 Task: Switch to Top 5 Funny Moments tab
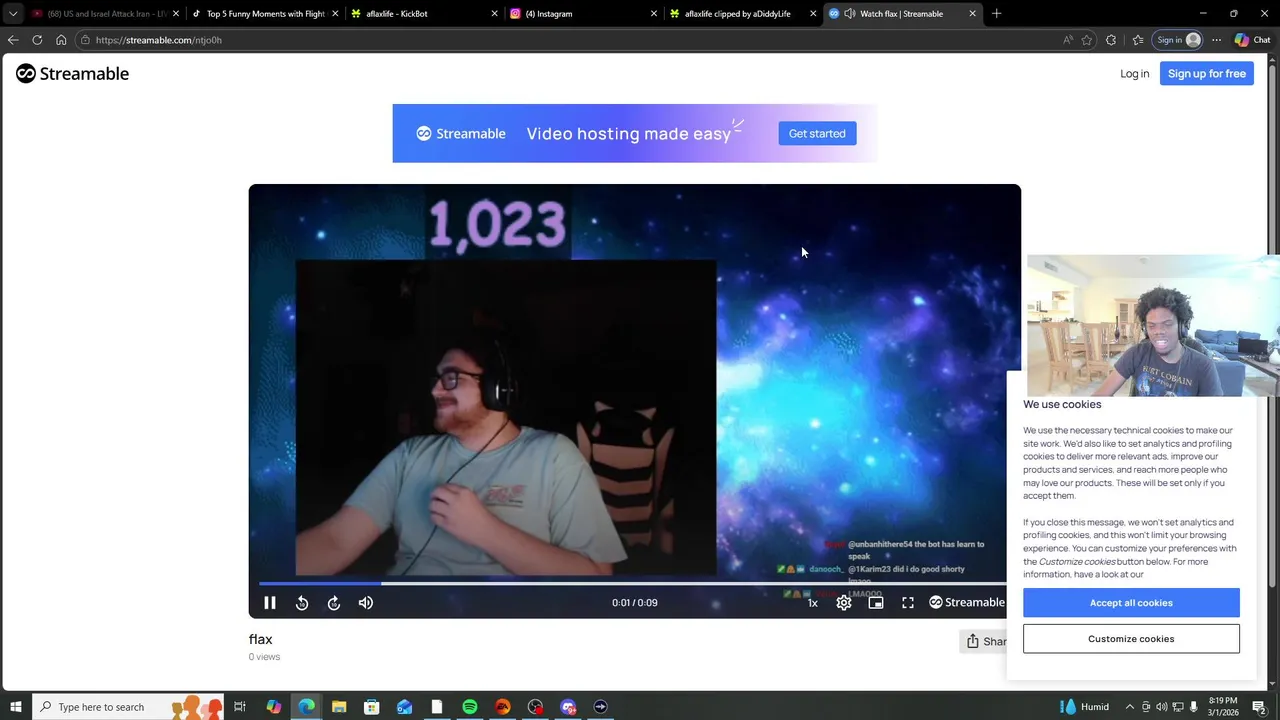pos(265,14)
